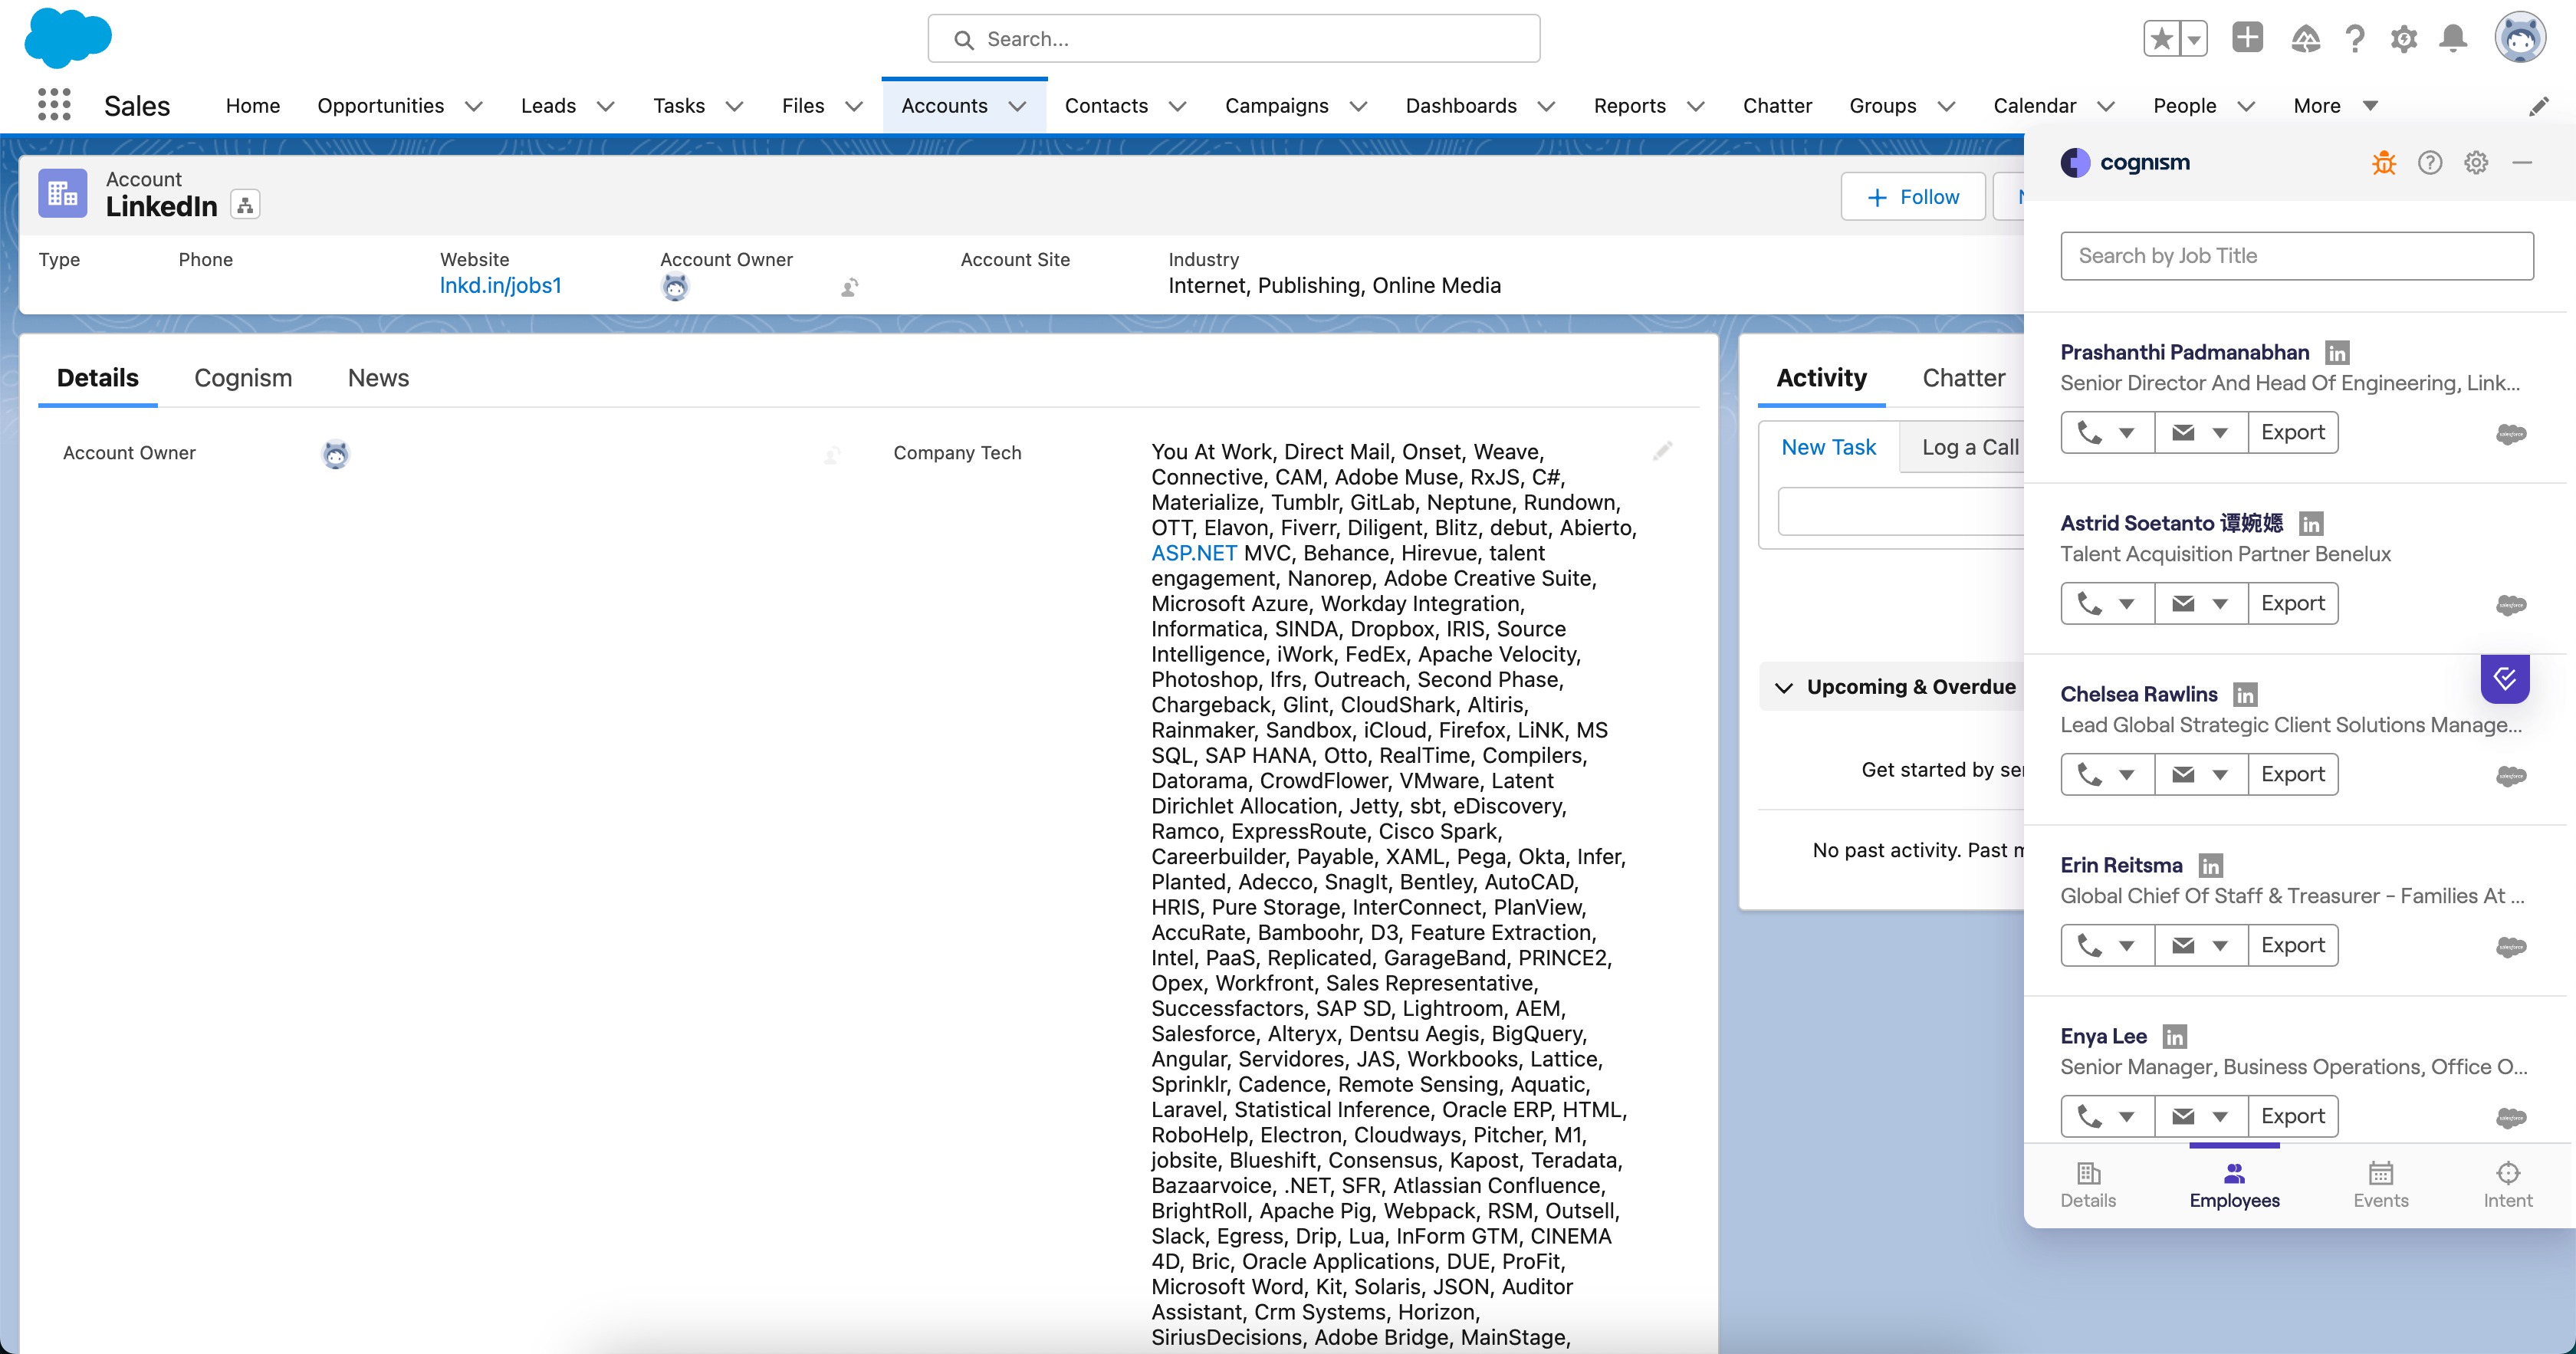This screenshot has width=2576, height=1354.
Task: Click the Favorites star icon
Action: coord(2162,39)
